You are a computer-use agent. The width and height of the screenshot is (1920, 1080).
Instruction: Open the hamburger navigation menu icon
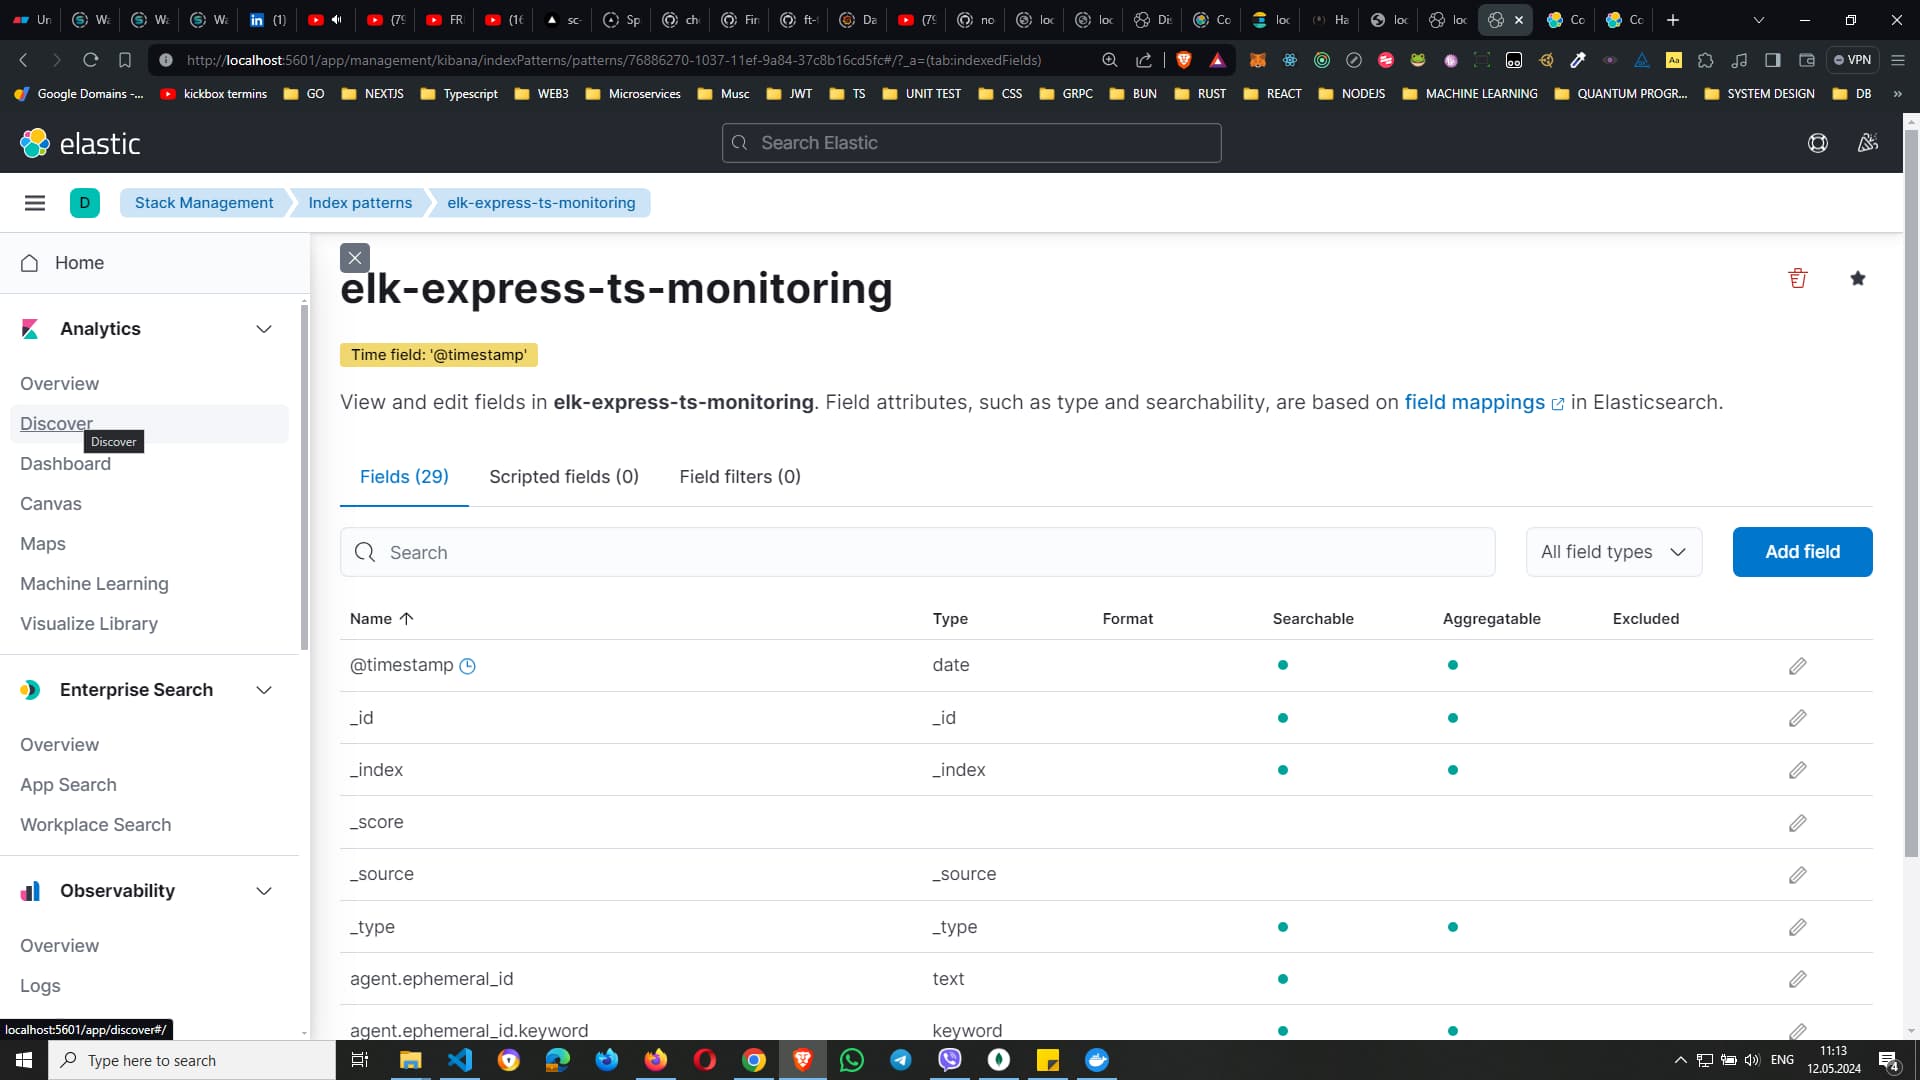click(35, 203)
